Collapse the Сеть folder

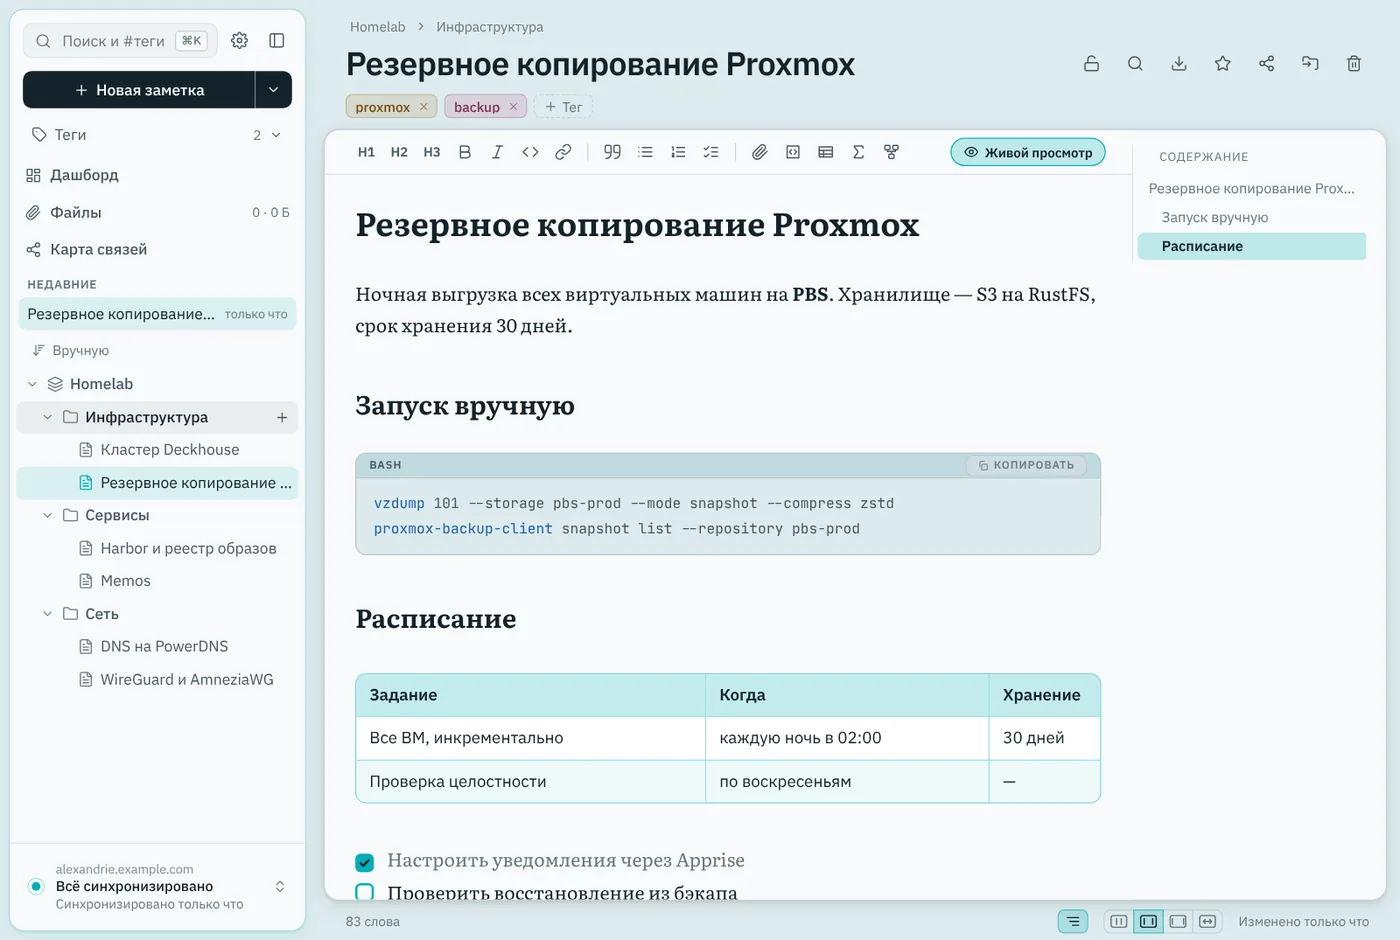coord(47,614)
